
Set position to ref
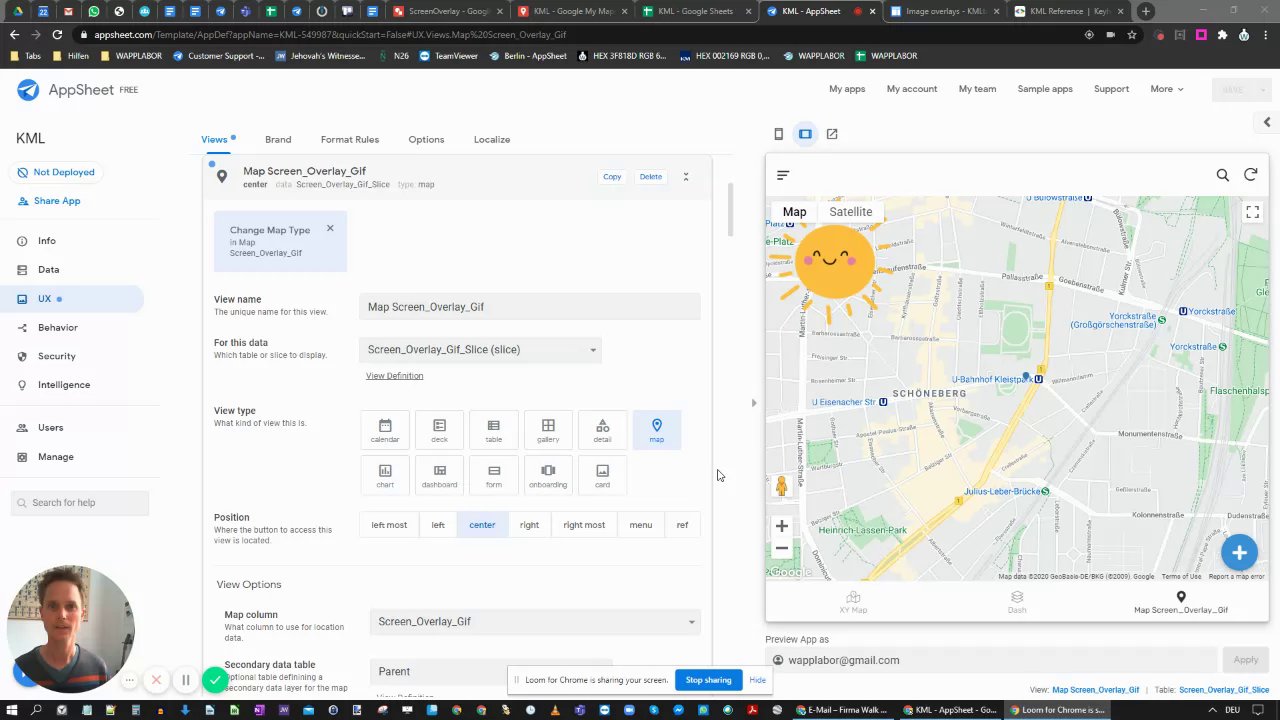[x=682, y=525]
